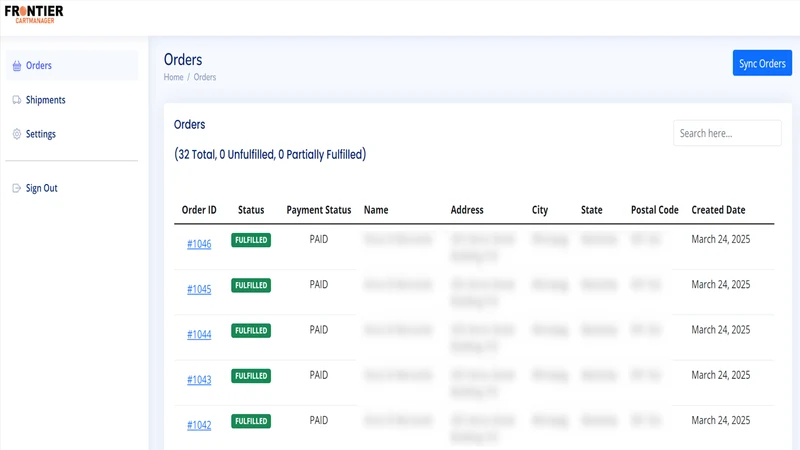This screenshot has width=800, height=450.
Task: Click PAID status in order #1044 row
Action: point(319,330)
